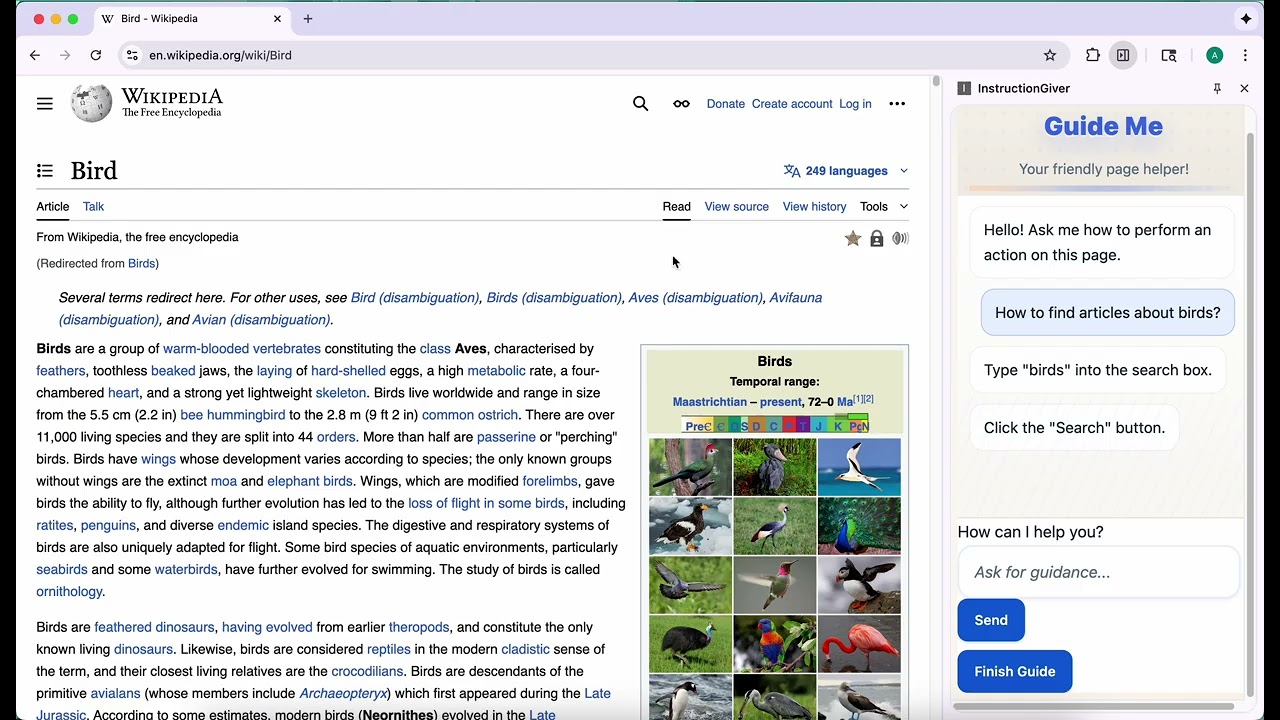
Task: Open a new browser tab
Action: 308,19
